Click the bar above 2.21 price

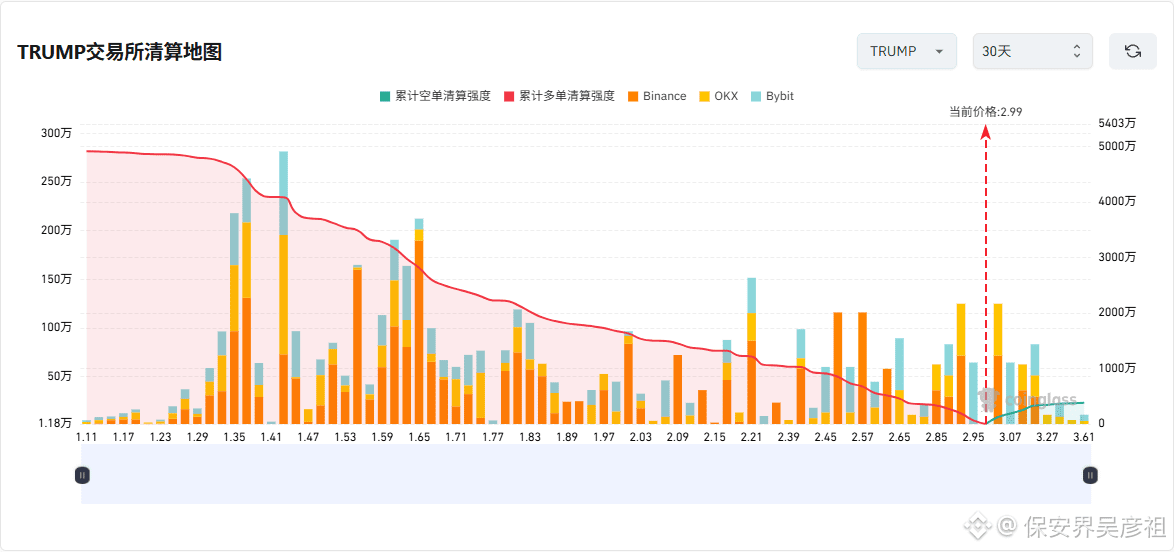(751, 351)
